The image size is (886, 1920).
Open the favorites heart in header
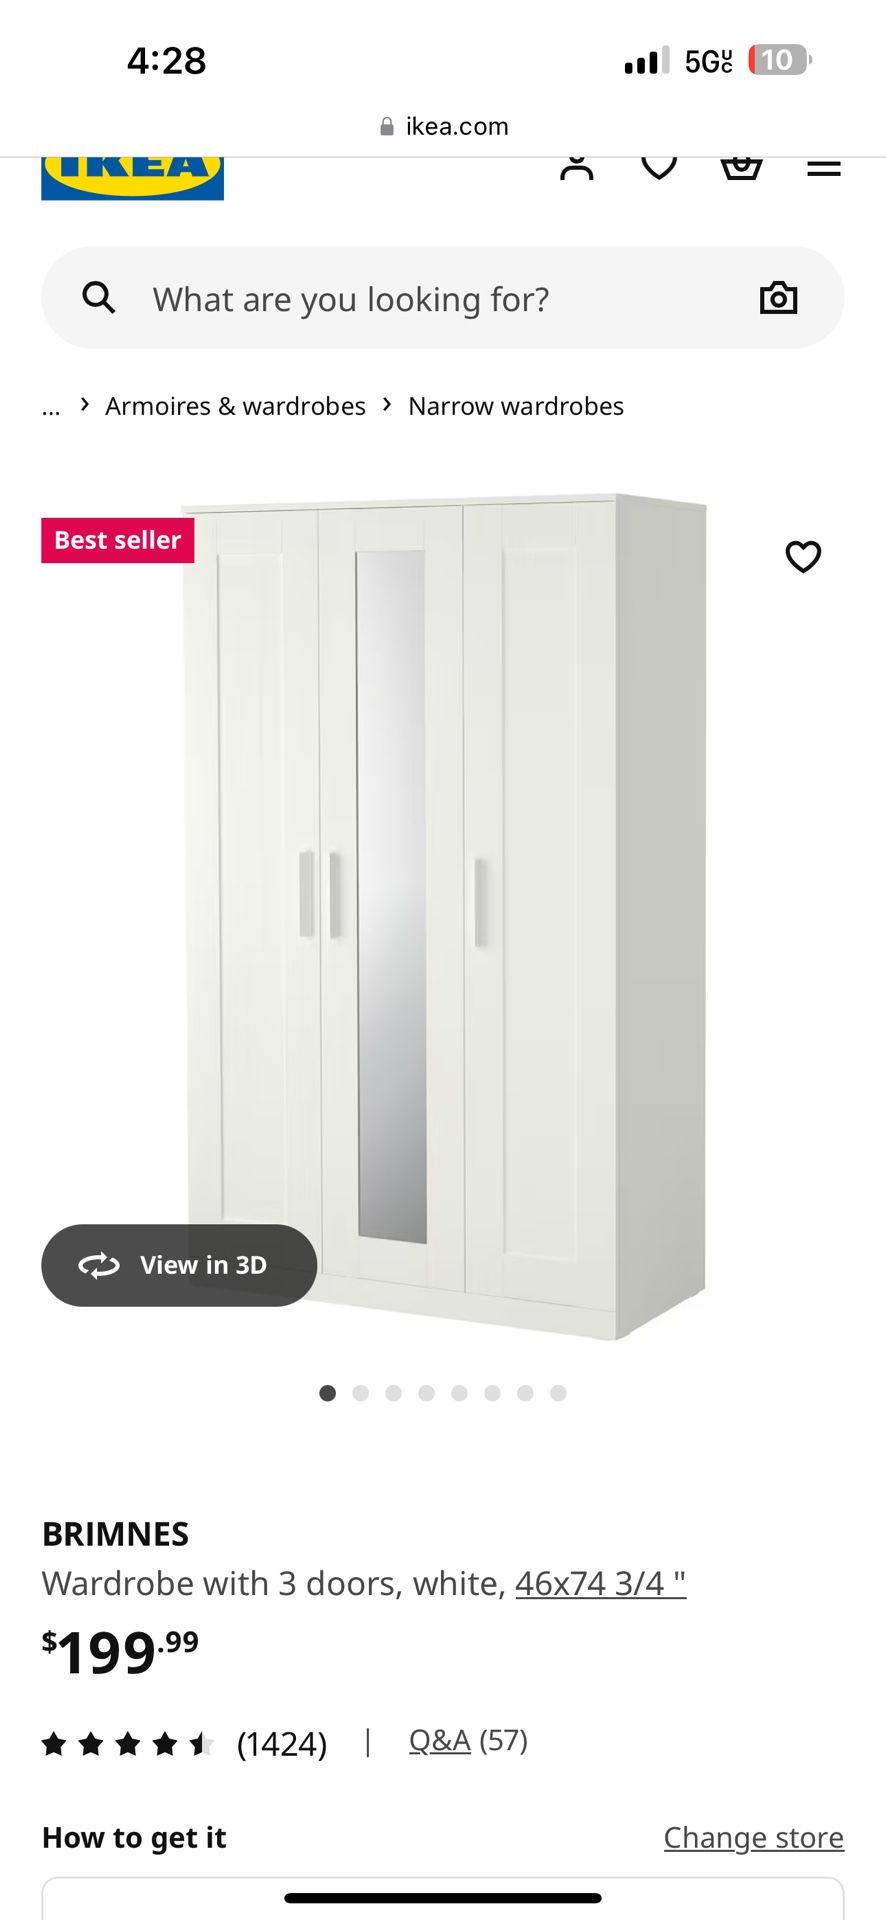pyautogui.click(x=659, y=168)
